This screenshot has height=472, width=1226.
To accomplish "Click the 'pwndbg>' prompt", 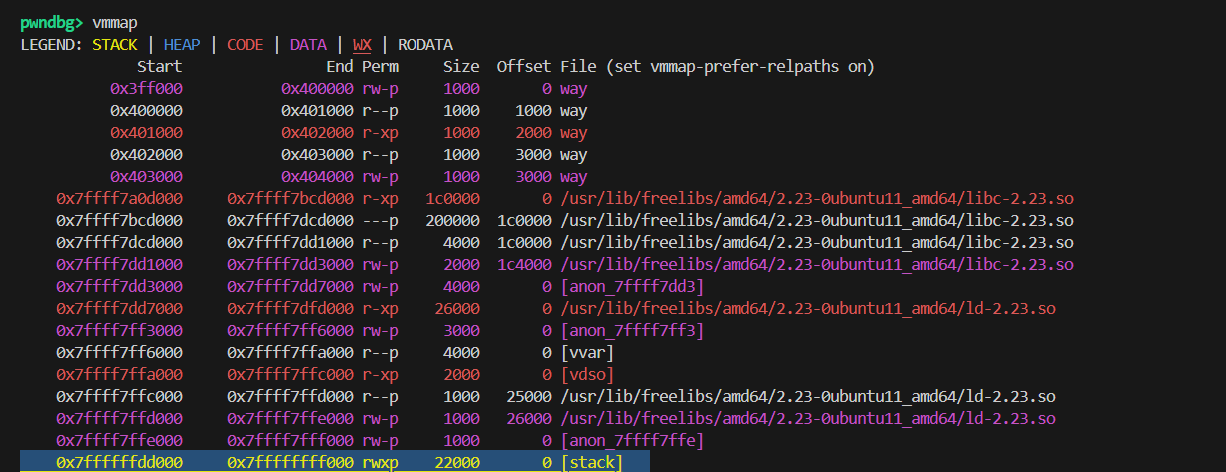I will tap(52, 22).
